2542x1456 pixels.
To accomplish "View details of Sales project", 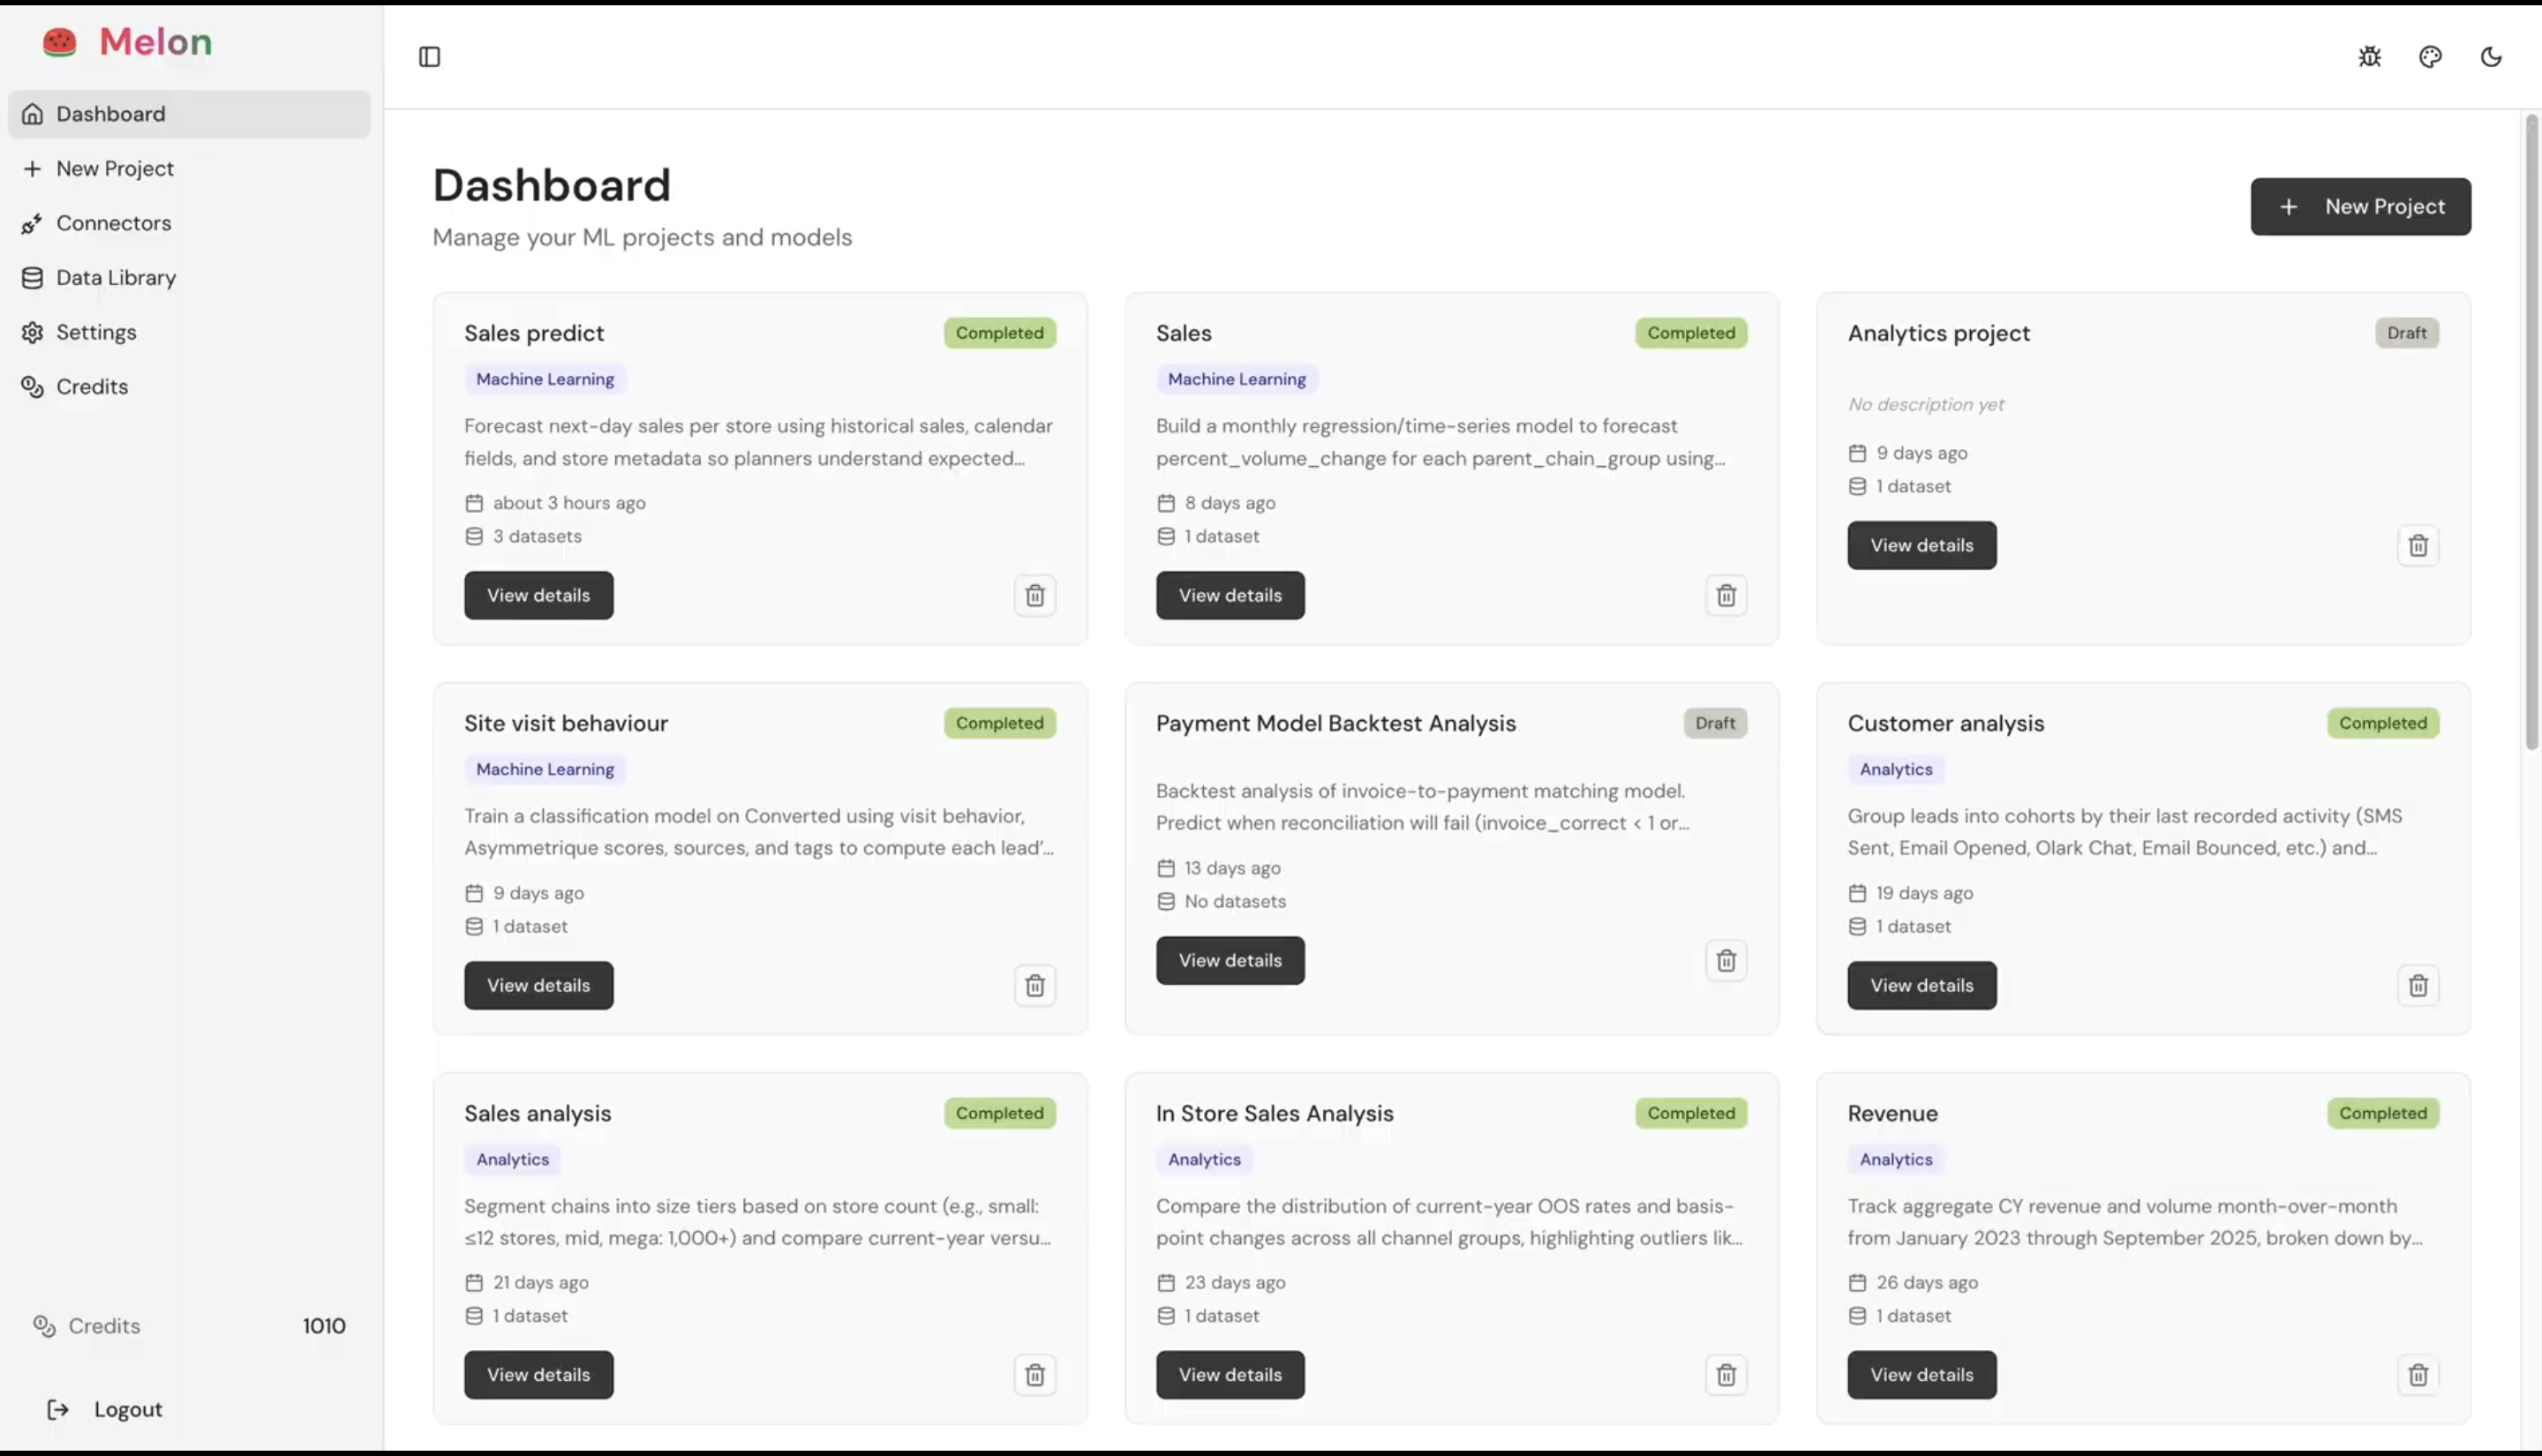I will coord(1229,596).
